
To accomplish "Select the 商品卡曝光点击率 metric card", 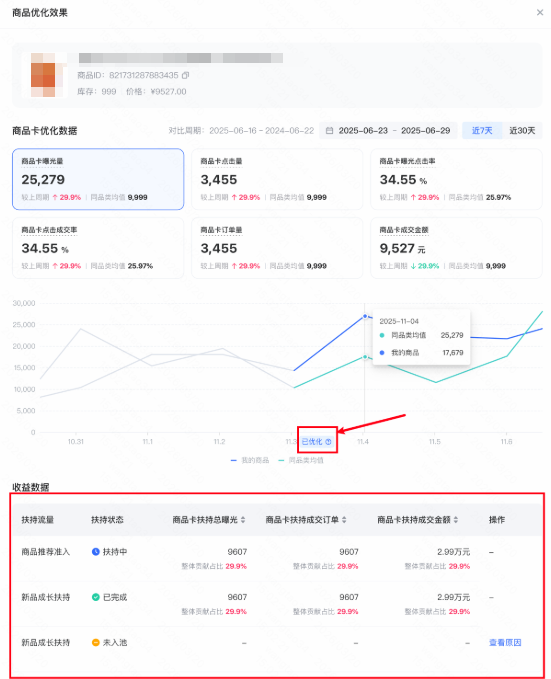I will click(456, 179).
